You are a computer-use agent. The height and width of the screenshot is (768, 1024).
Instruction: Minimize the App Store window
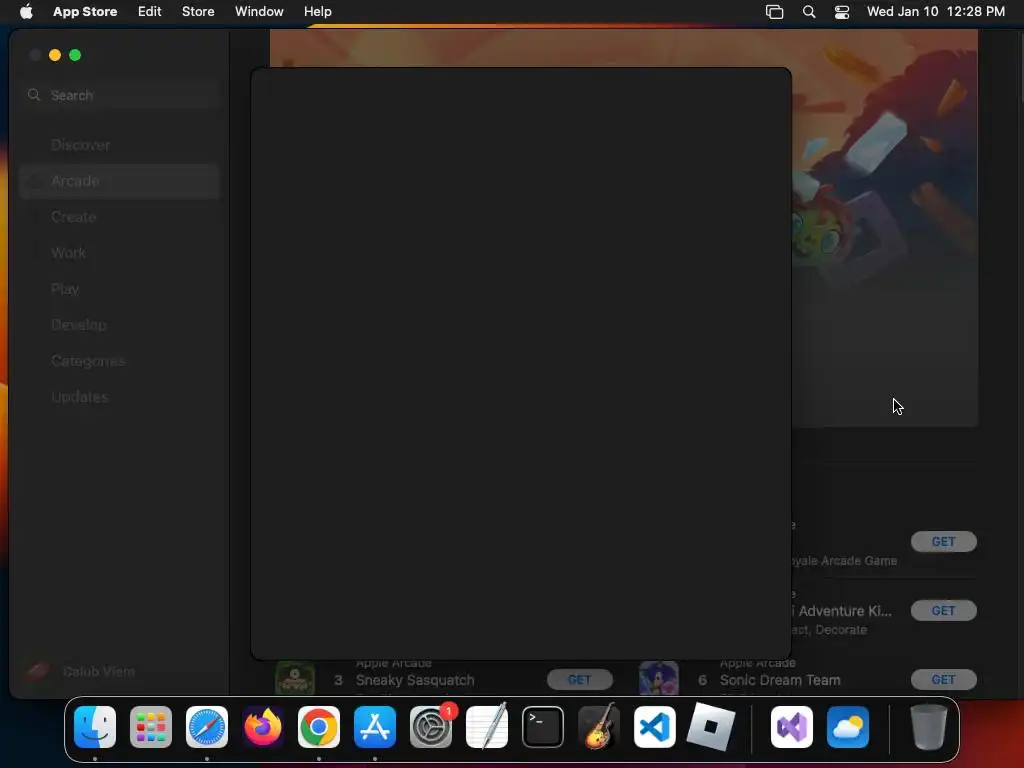point(55,55)
